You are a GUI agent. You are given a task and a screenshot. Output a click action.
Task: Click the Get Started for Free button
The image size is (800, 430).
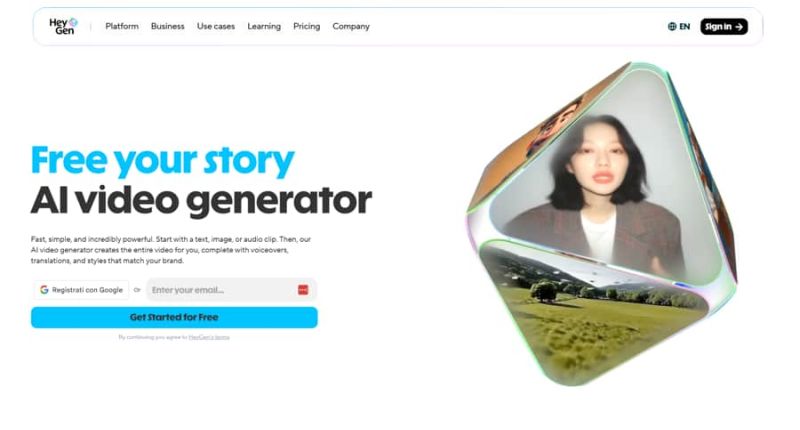click(174, 317)
